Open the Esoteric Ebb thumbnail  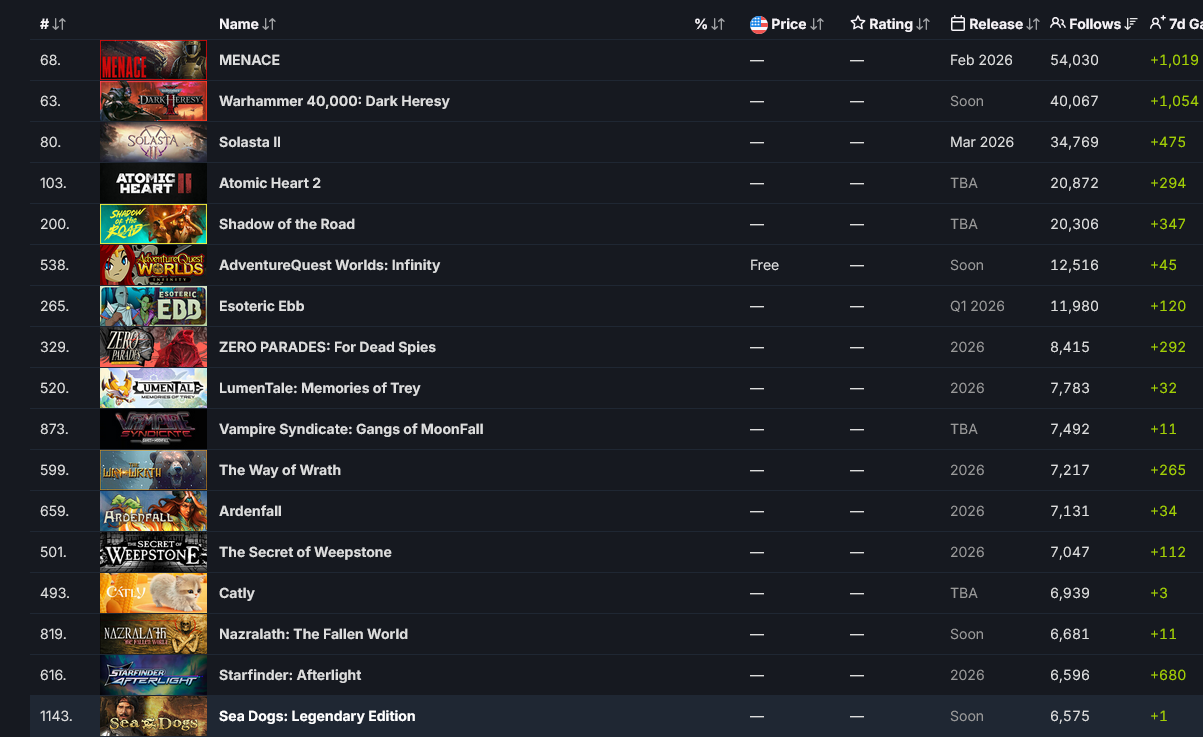coord(153,306)
